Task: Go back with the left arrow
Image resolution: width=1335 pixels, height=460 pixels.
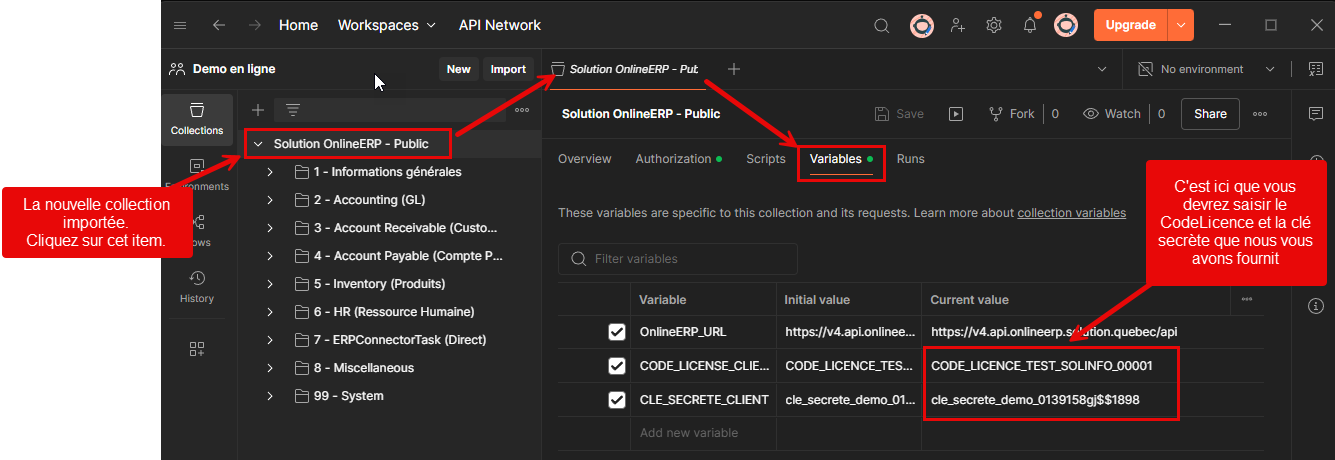Action: tap(219, 25)
